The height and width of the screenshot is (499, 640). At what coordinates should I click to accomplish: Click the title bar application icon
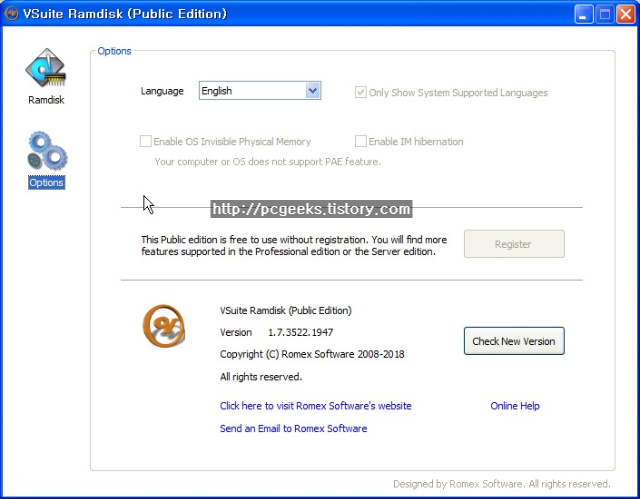point(11,13)
